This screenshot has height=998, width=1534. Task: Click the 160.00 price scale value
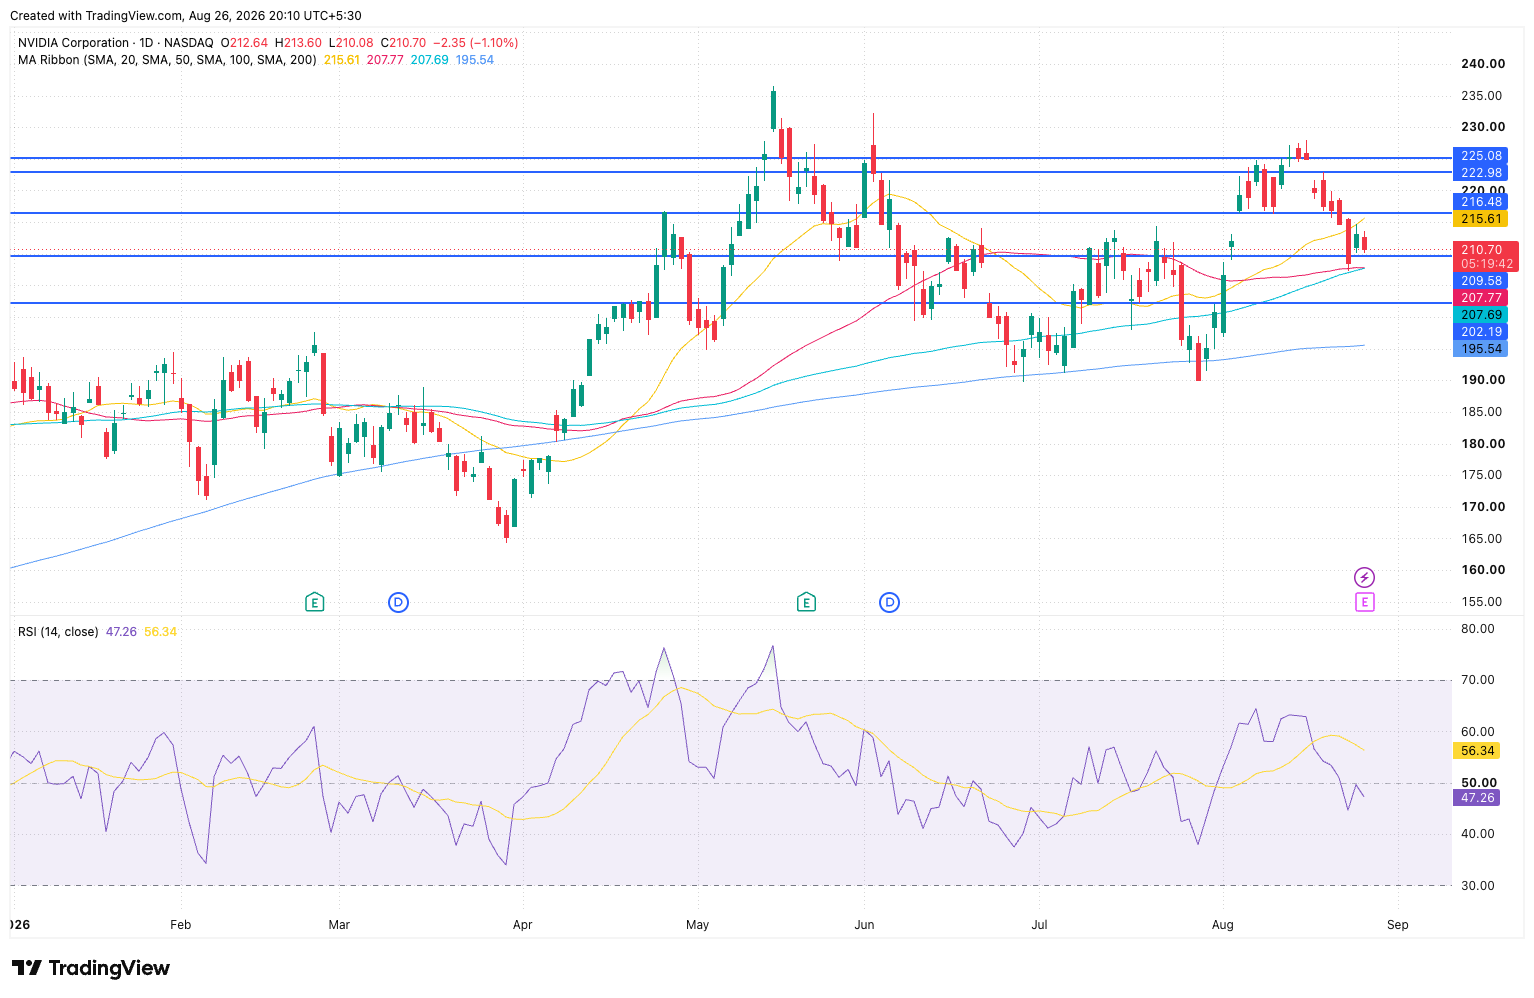point(1483,570)
